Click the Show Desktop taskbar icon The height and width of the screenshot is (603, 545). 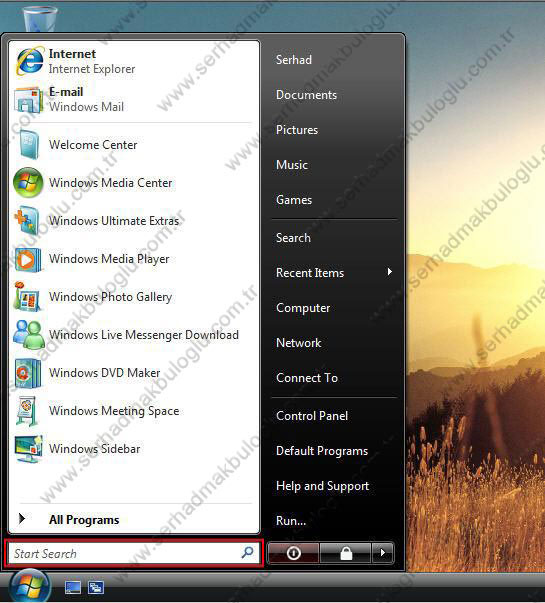click(x=73, y=587)
